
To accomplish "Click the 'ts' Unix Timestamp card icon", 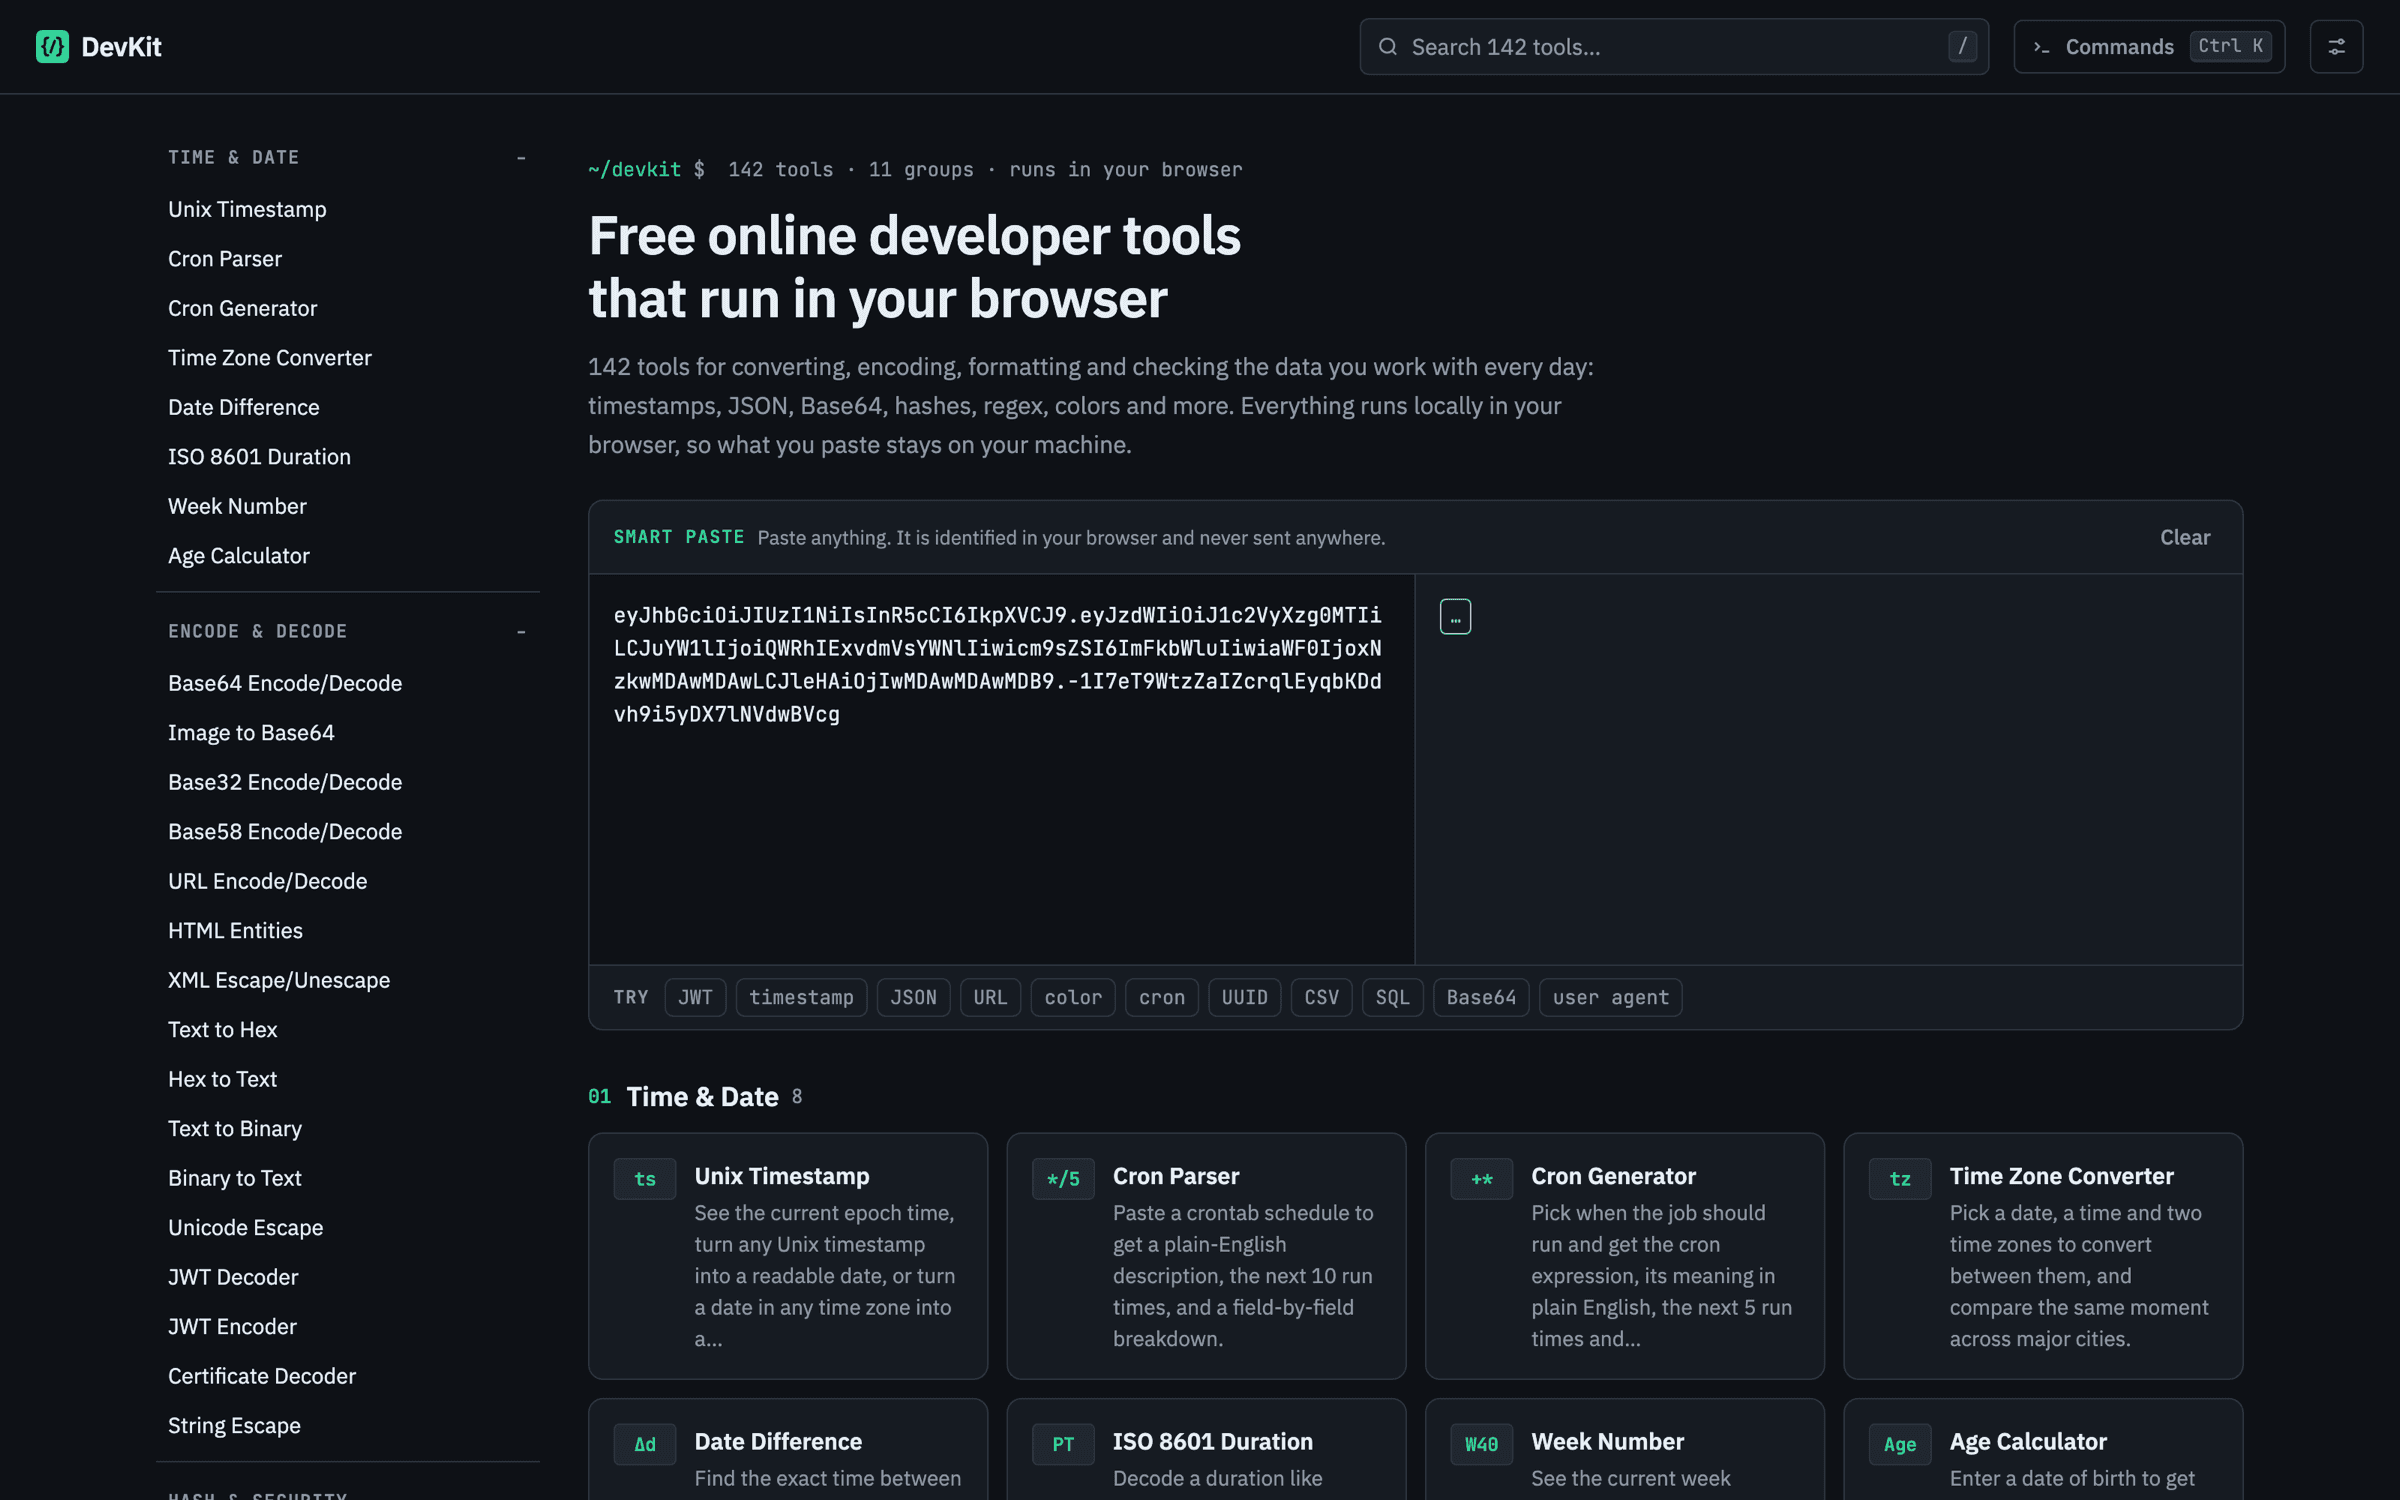I will [x=645, y=1179].
